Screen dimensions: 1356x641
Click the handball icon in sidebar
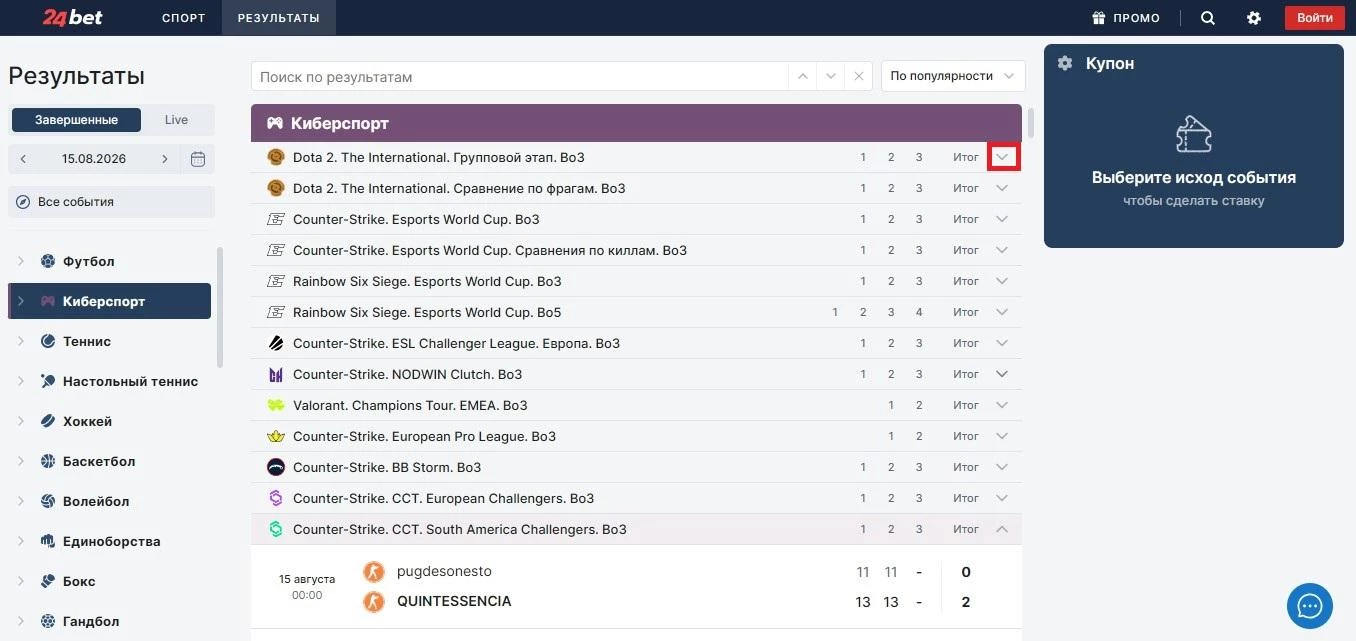coord(48,621)
